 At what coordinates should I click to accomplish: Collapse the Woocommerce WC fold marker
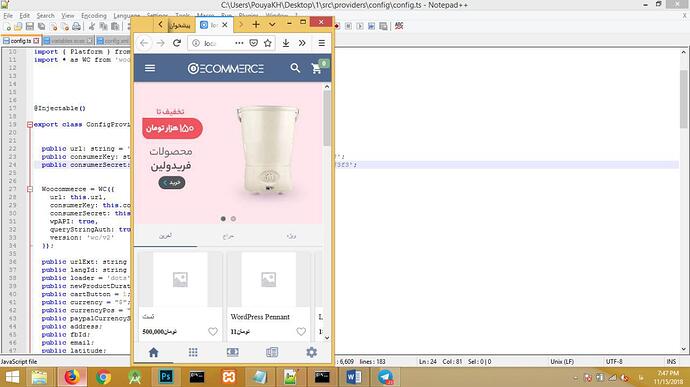pos(30,189)
